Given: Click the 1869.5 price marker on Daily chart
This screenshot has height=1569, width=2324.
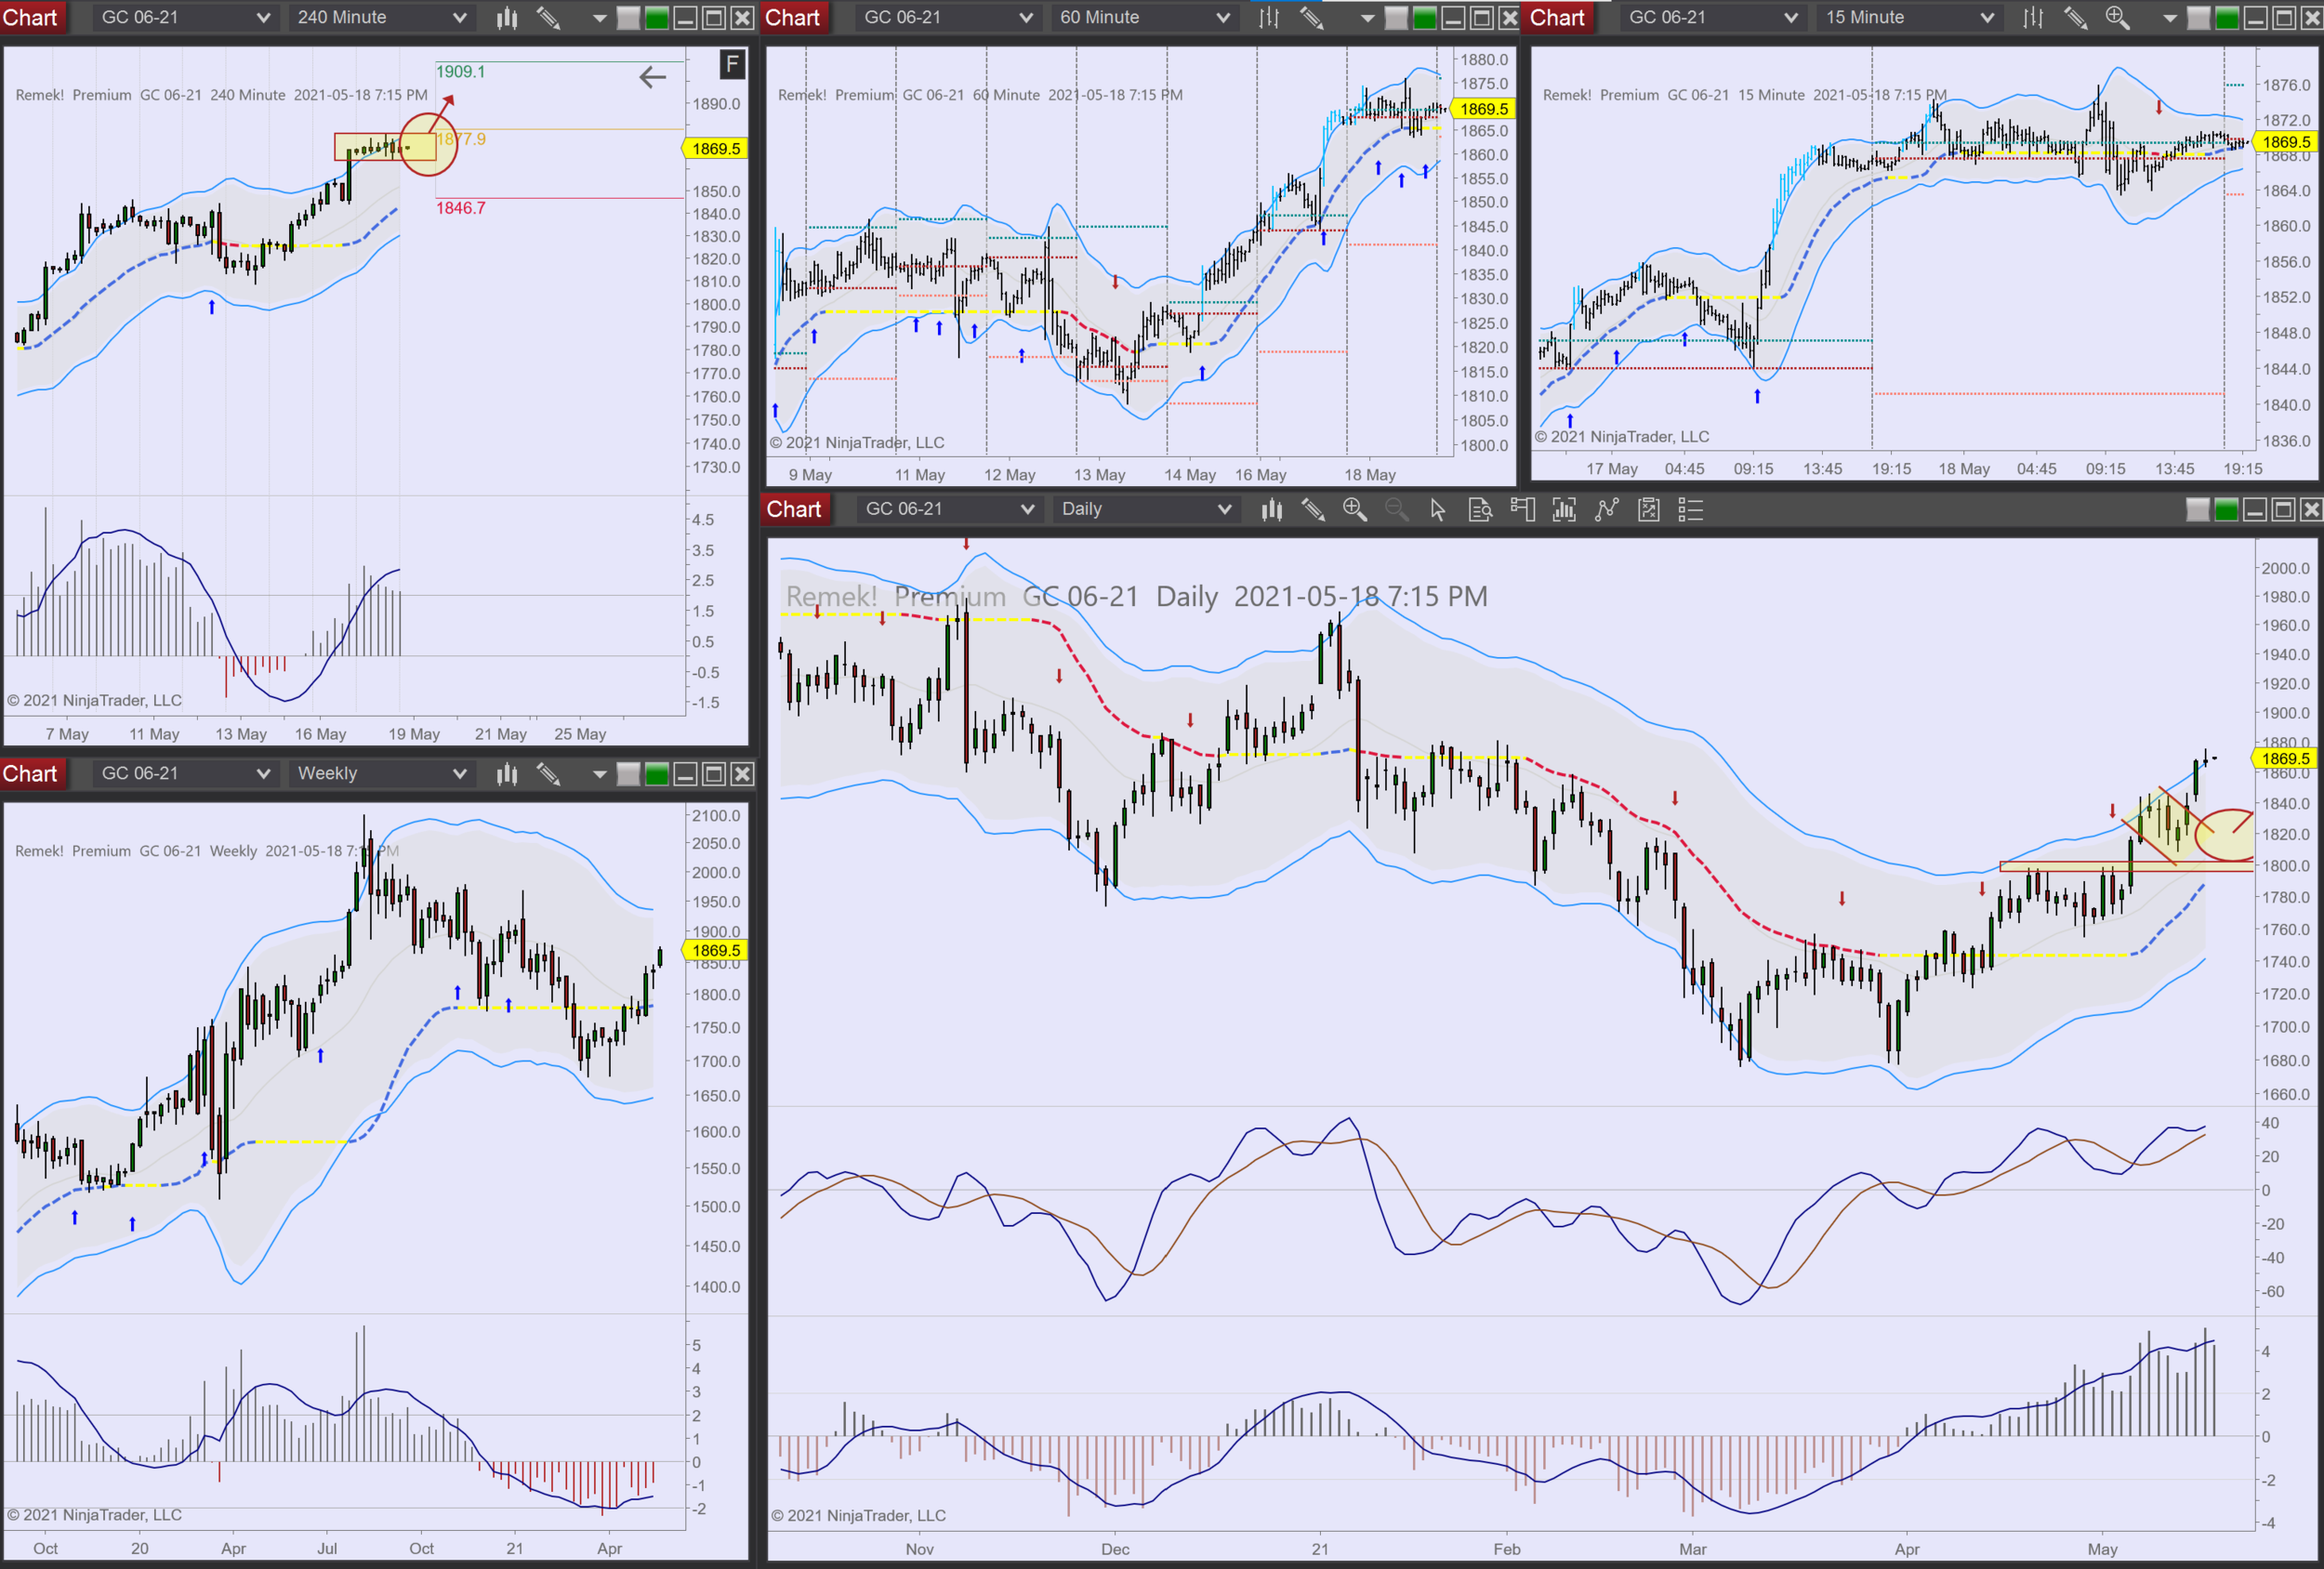Looking at the screenshot, I should [2284, 758].
